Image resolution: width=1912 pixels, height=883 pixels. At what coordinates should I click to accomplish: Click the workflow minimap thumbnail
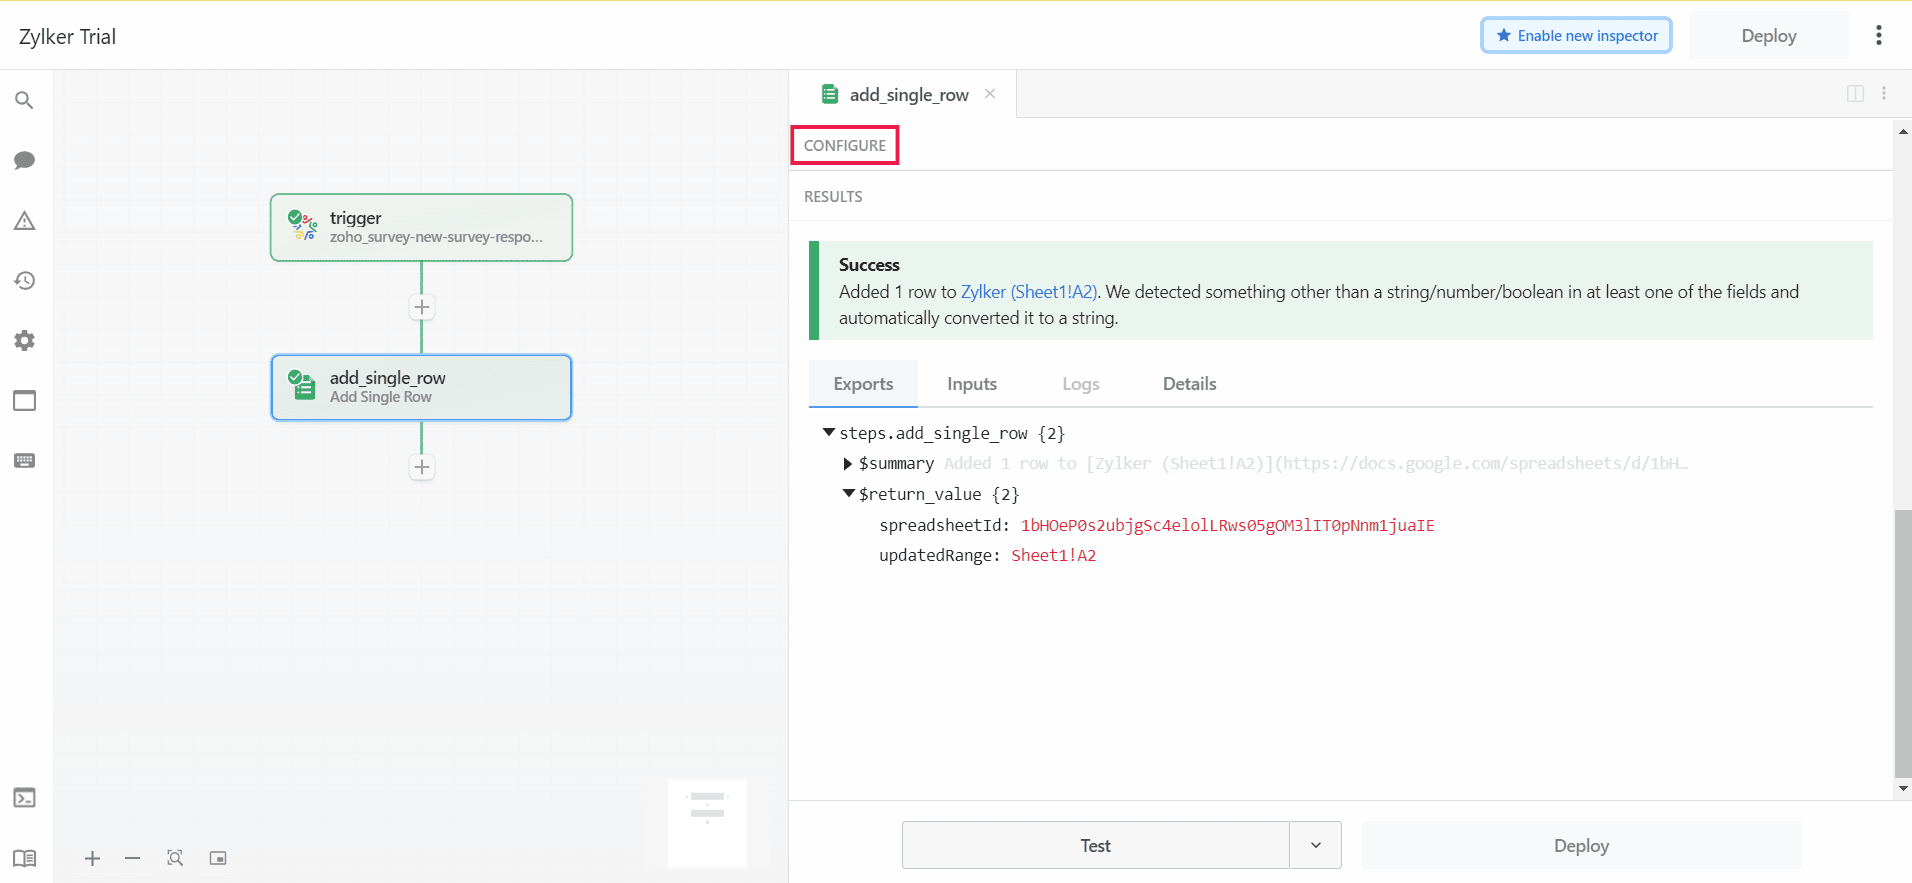[707, 823]
